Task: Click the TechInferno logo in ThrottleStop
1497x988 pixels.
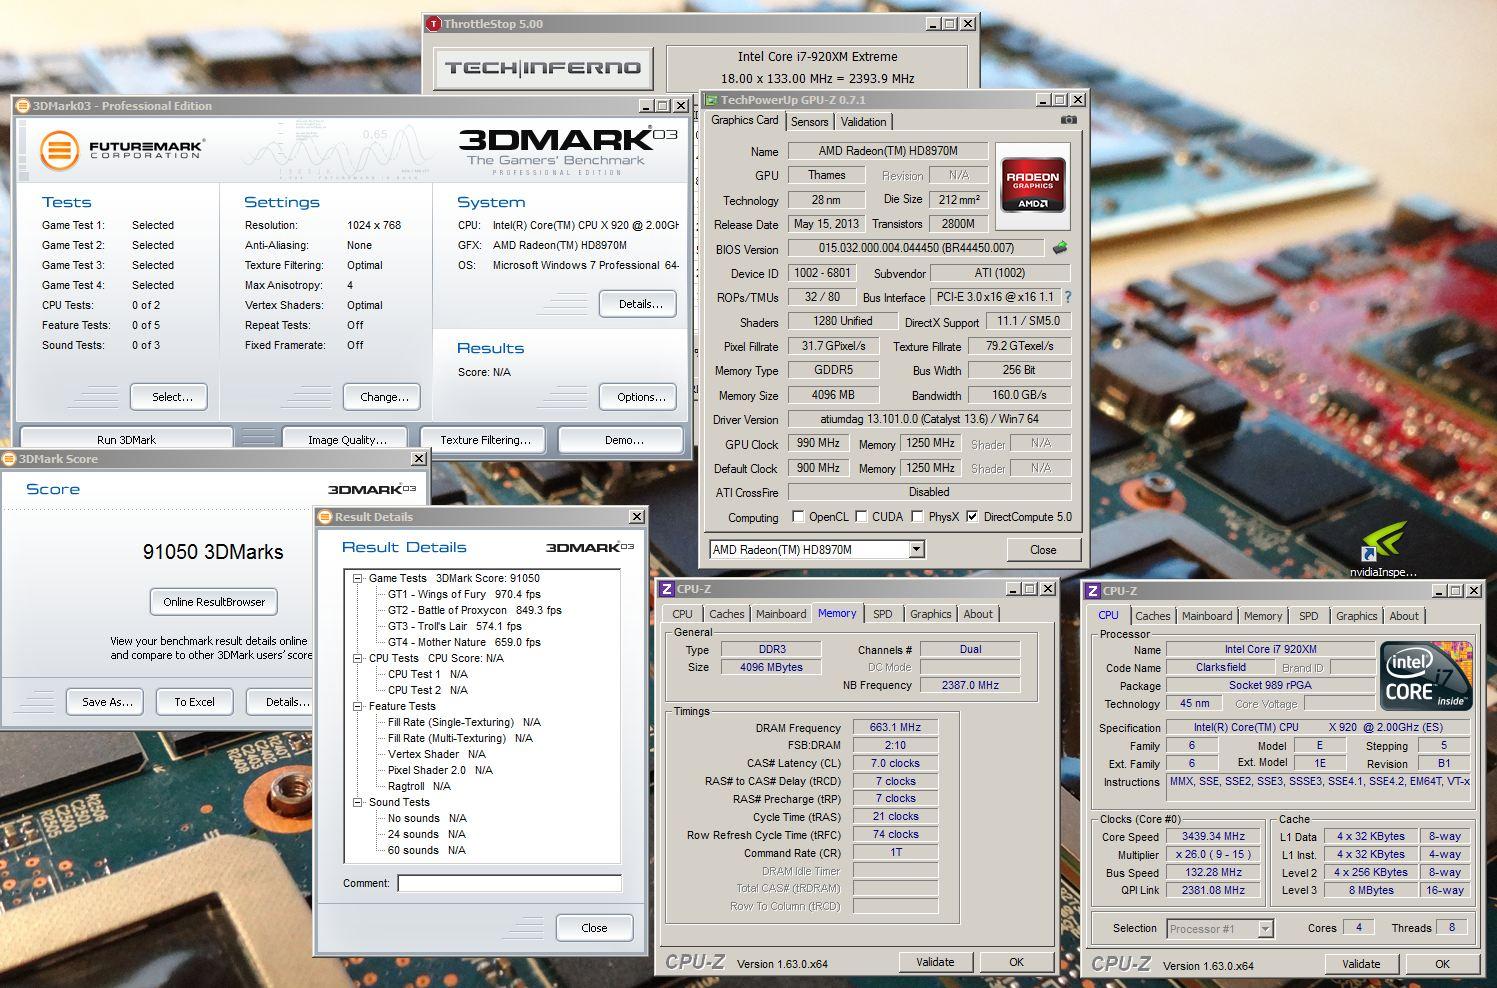Action: pos(543,68)
